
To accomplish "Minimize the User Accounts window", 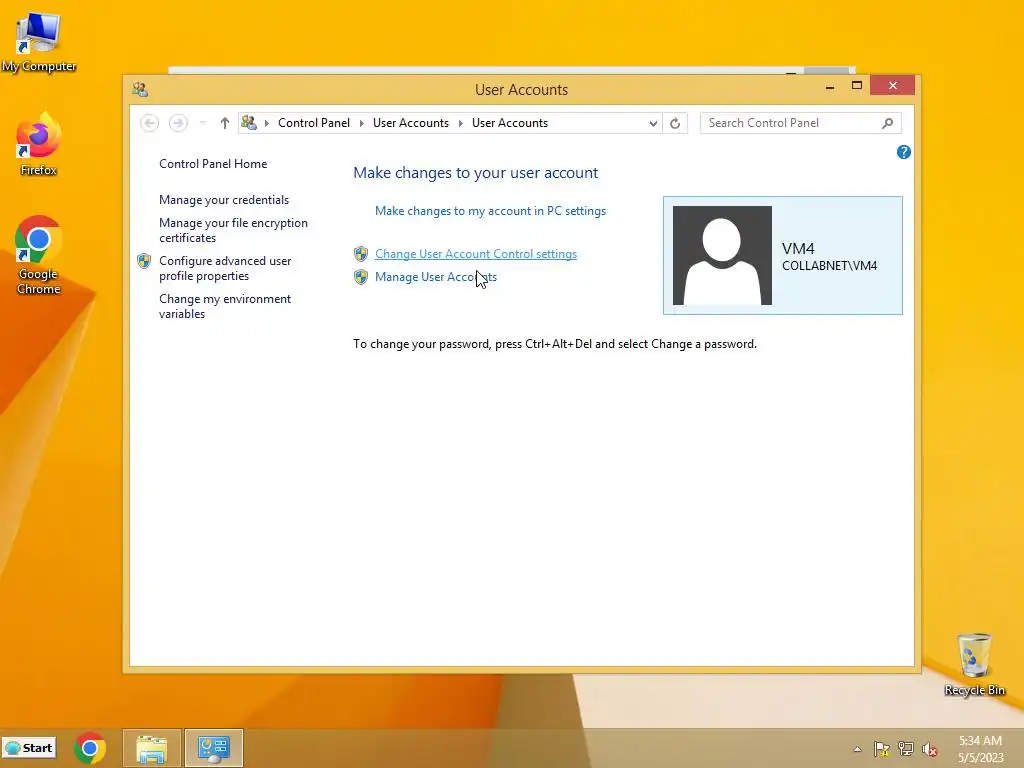I will pyautogui.click(x=830, y=86).
